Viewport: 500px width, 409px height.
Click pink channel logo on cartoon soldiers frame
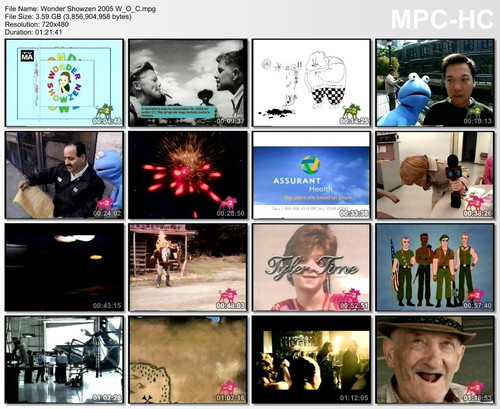pos(475,296)
